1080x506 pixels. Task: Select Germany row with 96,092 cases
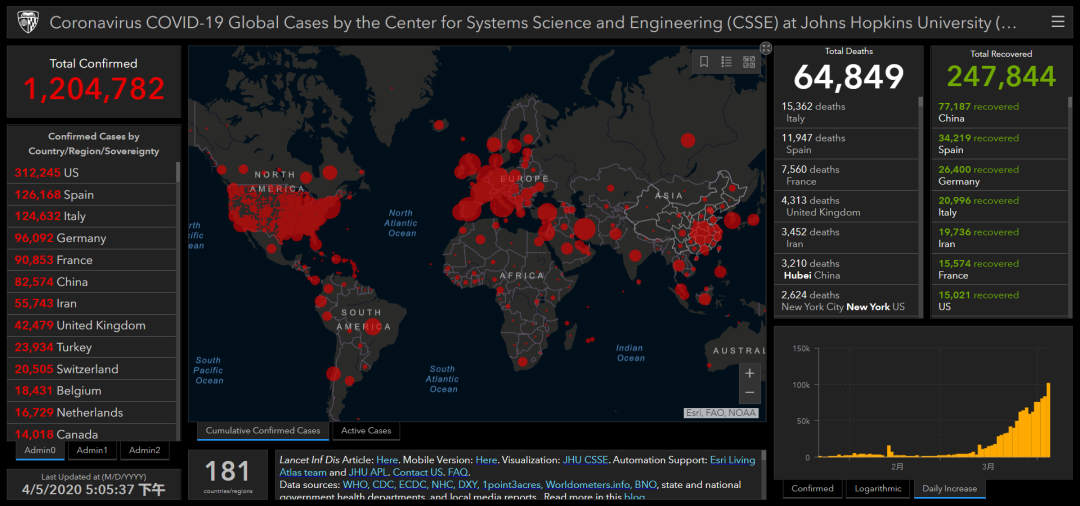(92, 238)
